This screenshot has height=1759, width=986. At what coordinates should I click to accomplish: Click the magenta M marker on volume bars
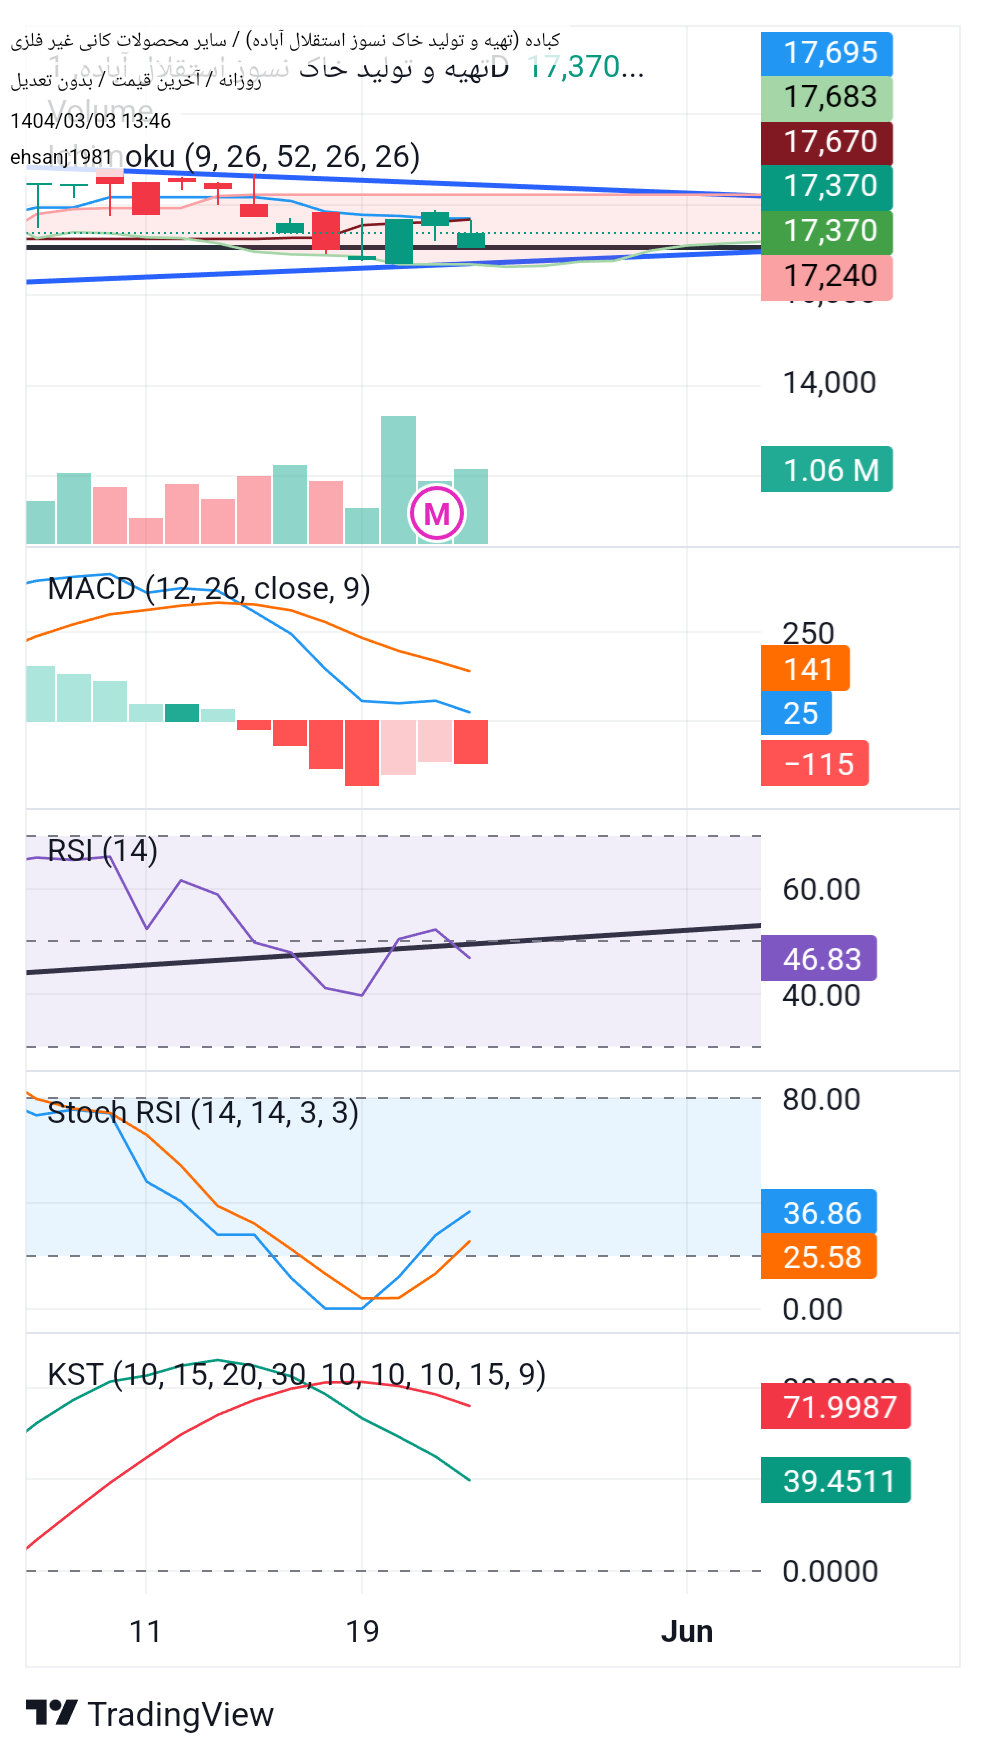point(437,514)
